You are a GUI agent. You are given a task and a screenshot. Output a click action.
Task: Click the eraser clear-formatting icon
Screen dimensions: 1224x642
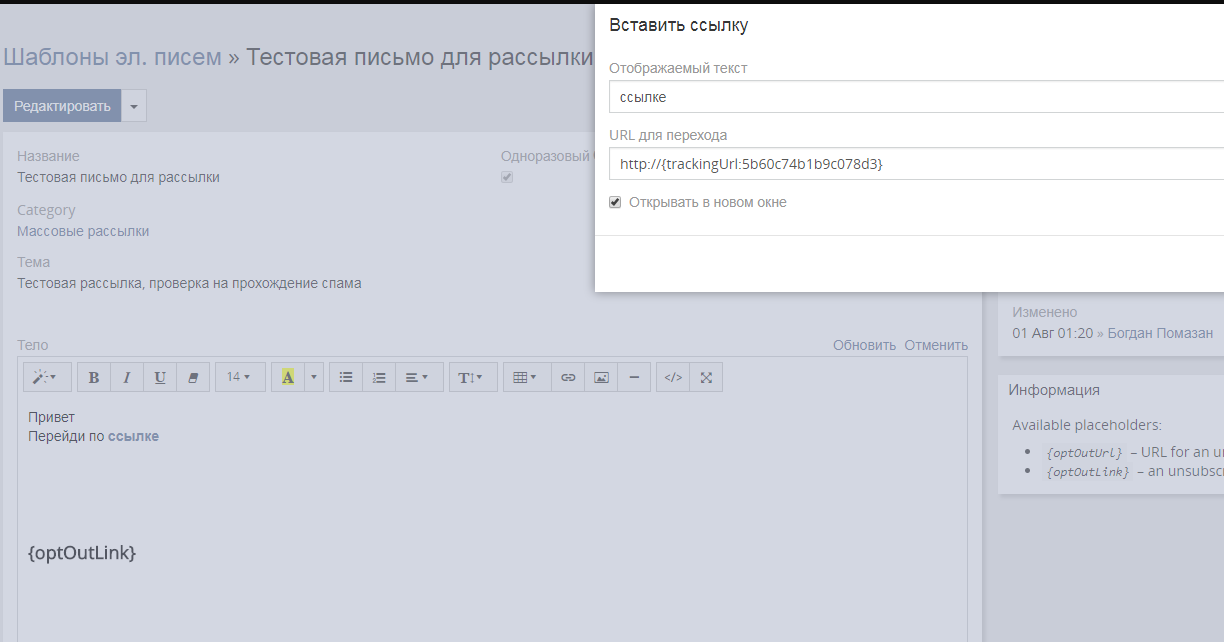click(193, 377)
